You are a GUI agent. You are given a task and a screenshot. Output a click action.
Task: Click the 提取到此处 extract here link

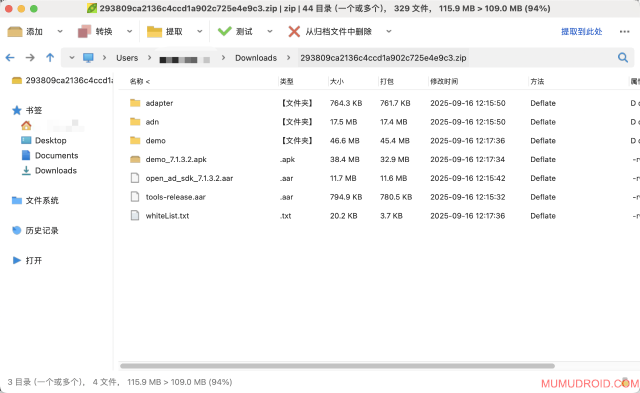581,31
